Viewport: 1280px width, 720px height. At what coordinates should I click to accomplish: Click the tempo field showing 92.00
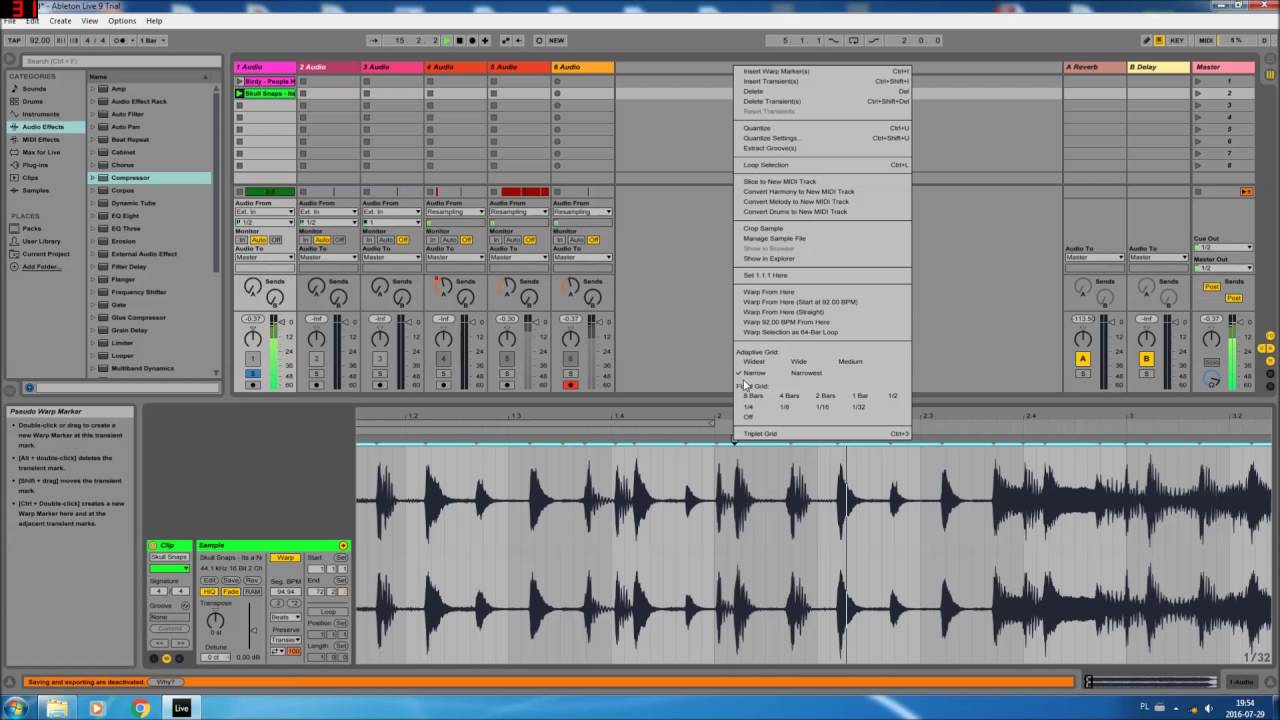point(40,41)
